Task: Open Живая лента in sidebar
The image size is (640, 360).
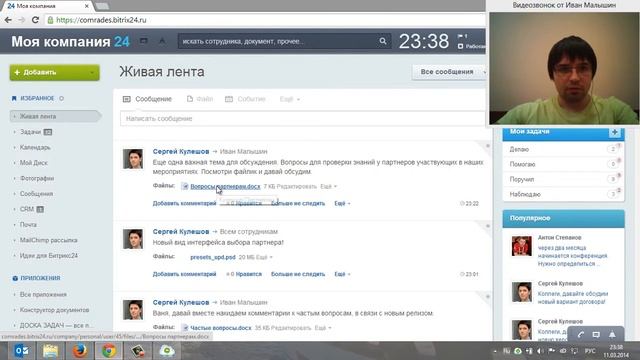Action: coord(55,116)
